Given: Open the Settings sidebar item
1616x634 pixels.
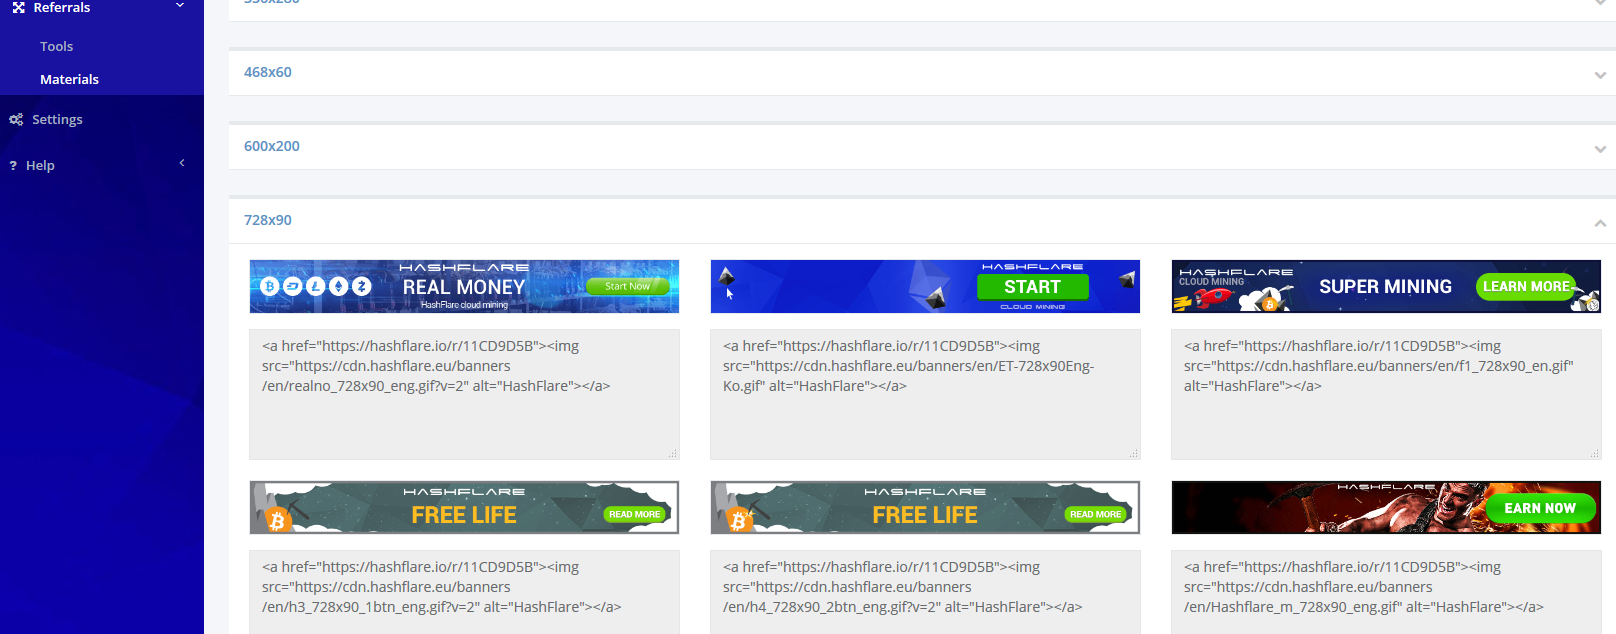Looking at the screenshot, I should point(57,119).
